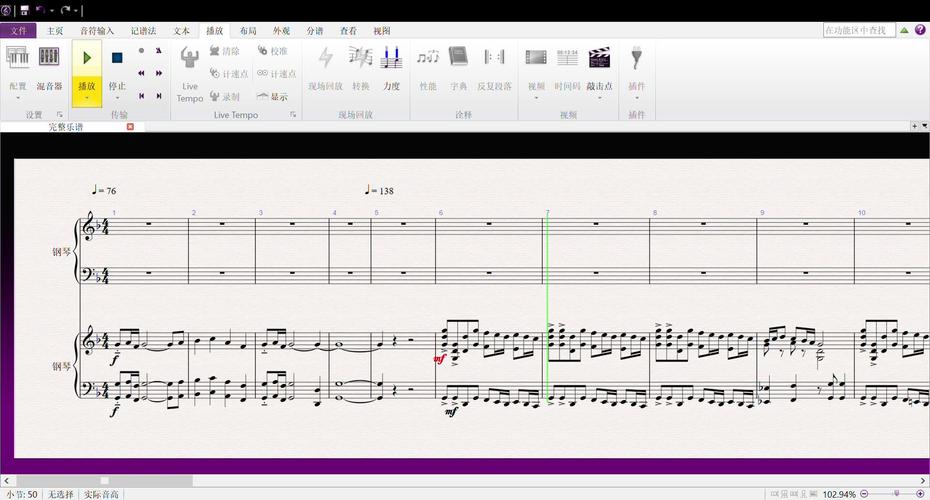930x500 pixels.
Task: Close the 完整乐谱 document tab
Action: coord(130,126)
